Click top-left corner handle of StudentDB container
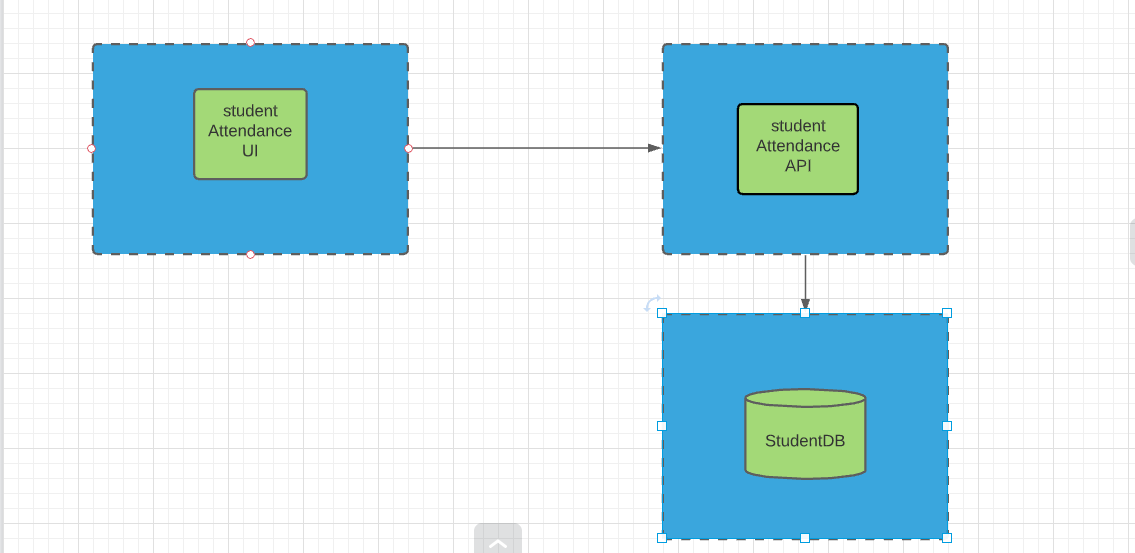 [x=662, y=313]
